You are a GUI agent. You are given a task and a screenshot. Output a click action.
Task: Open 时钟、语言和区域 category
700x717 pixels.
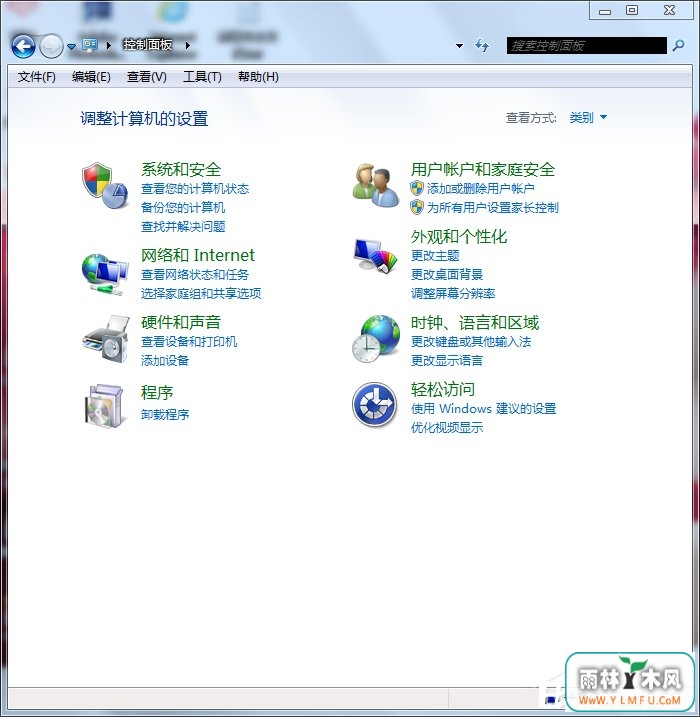(x=475, y=322)
